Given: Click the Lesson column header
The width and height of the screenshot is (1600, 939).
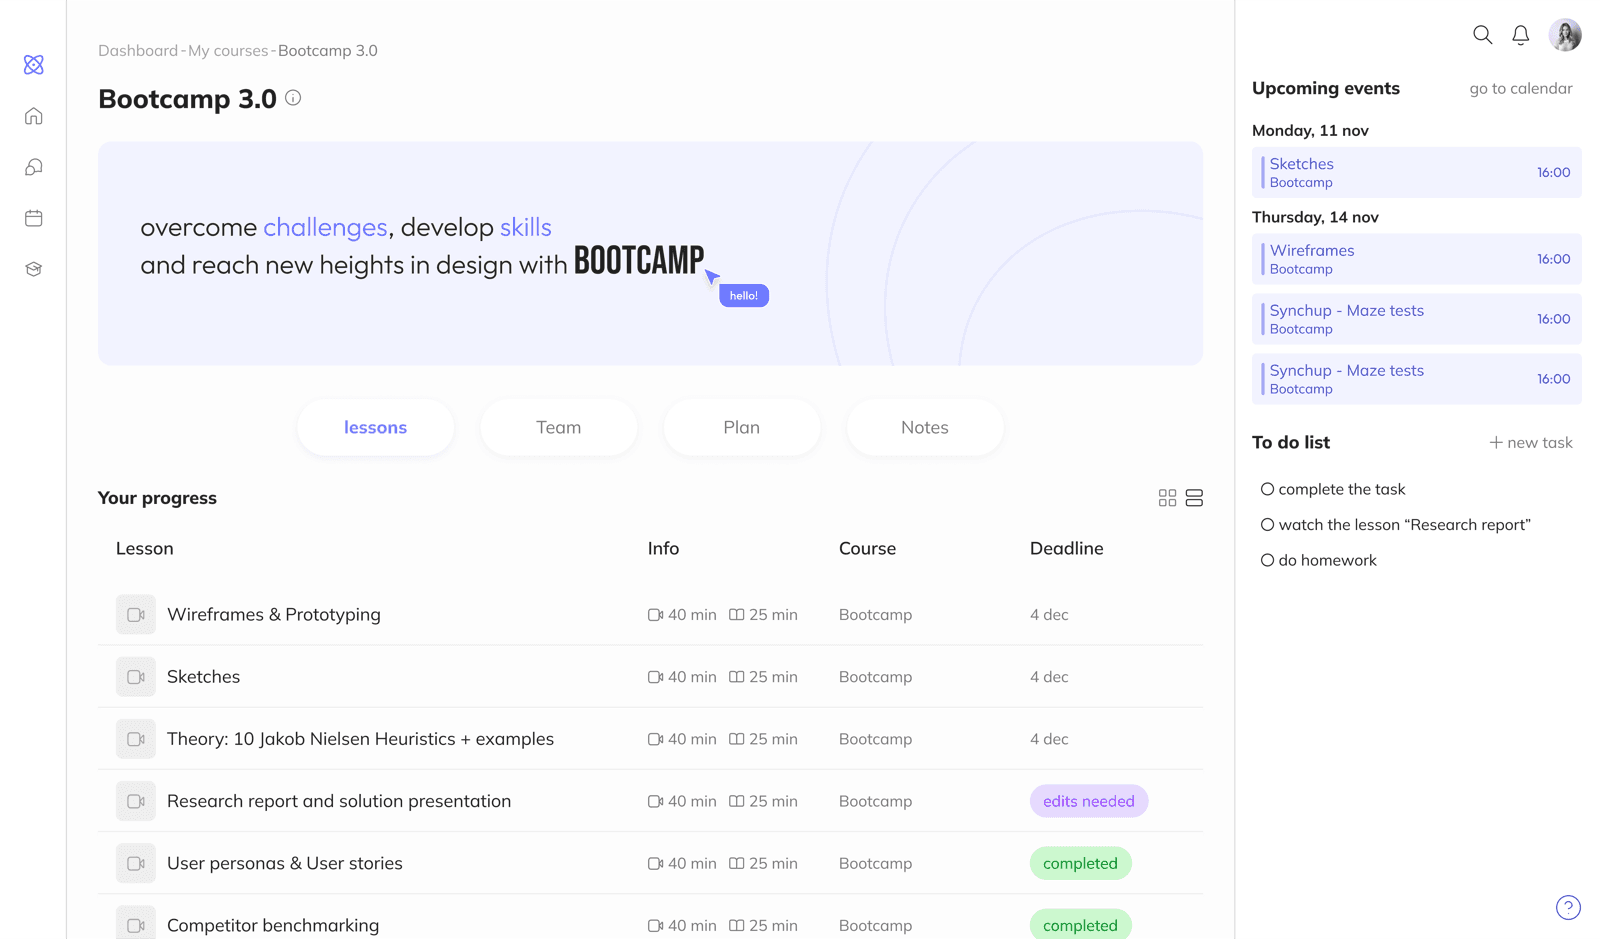Looking at the screenshot, I should 145,548.
